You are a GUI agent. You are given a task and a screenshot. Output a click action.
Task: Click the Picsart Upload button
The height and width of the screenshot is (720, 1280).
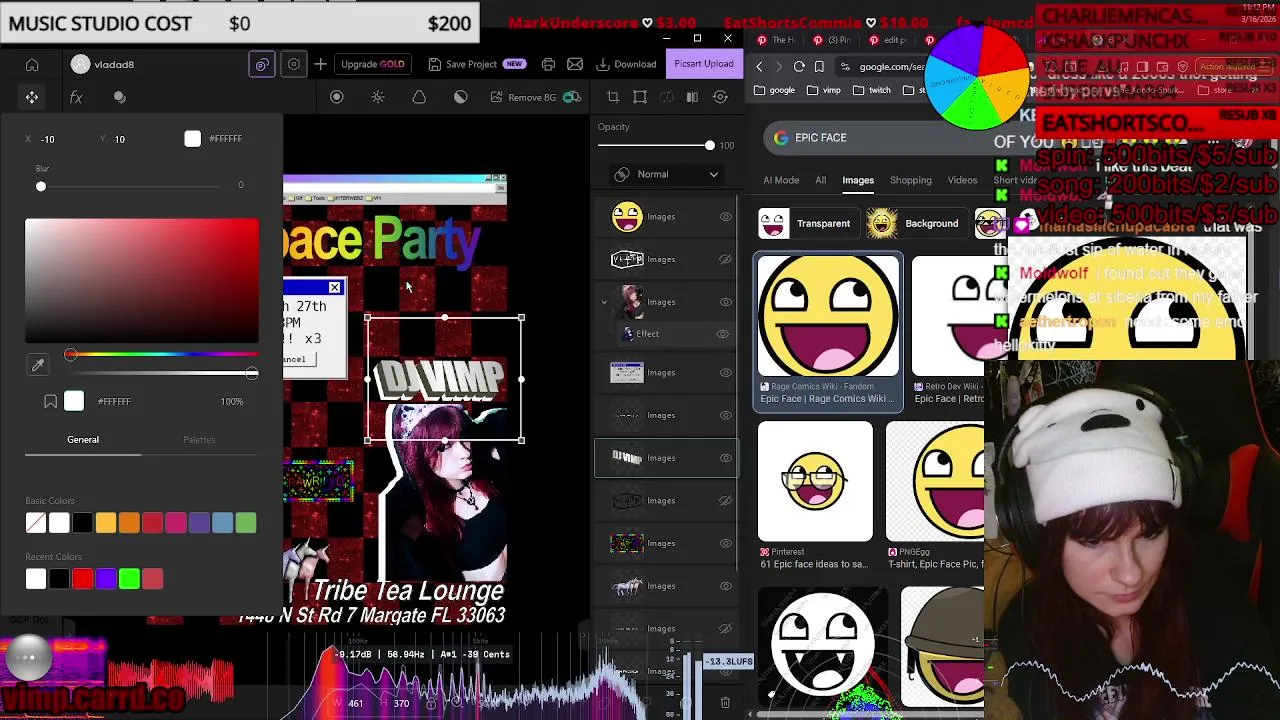[x=703, y=64]
